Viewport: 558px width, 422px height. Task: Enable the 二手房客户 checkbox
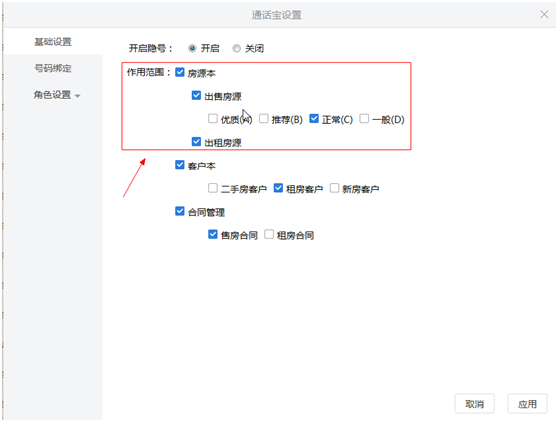pos(212,188)
